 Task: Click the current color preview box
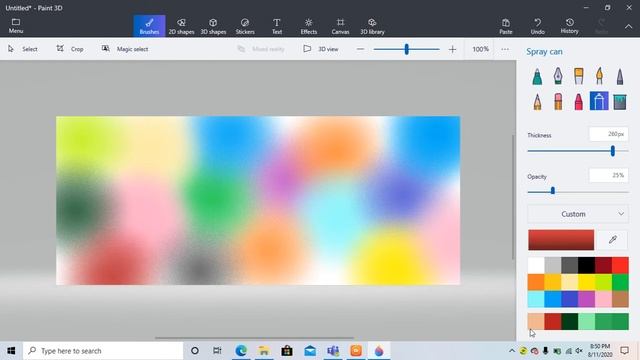(x=561, y=240)
